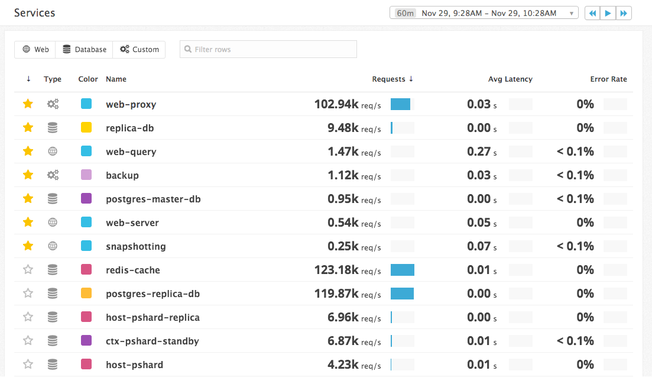652x377 pixels.
Task: Unstar the replica-db service
Action: (x=28, y=127)
